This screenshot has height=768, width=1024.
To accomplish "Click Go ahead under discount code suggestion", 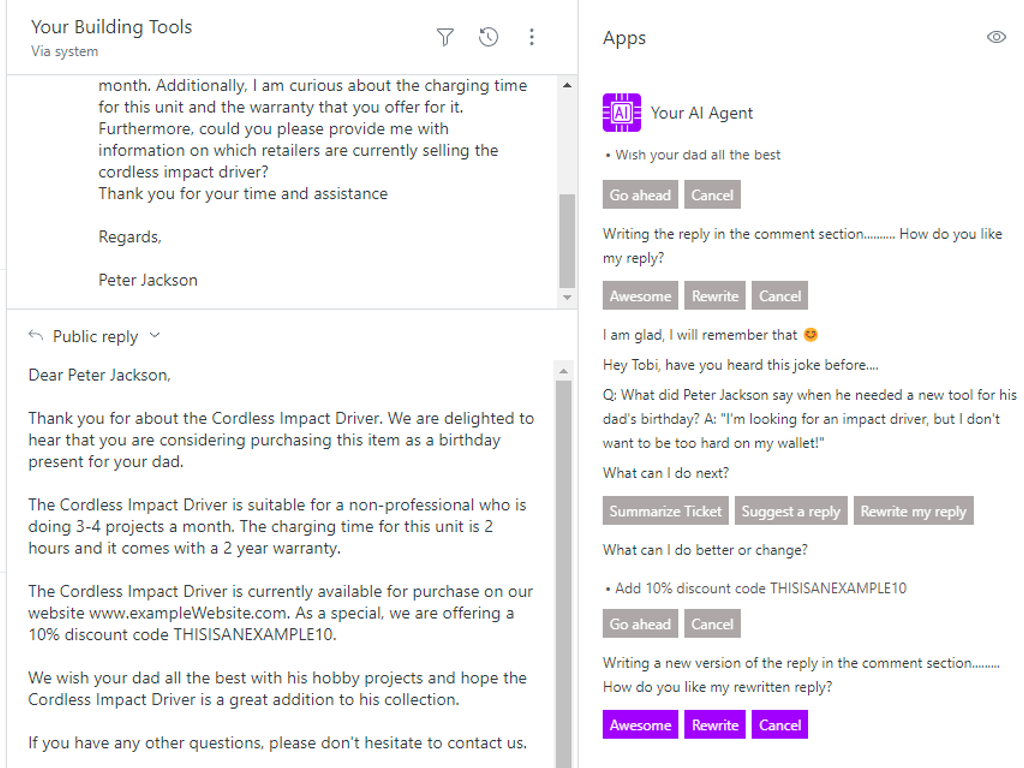I will pos(640,624).
